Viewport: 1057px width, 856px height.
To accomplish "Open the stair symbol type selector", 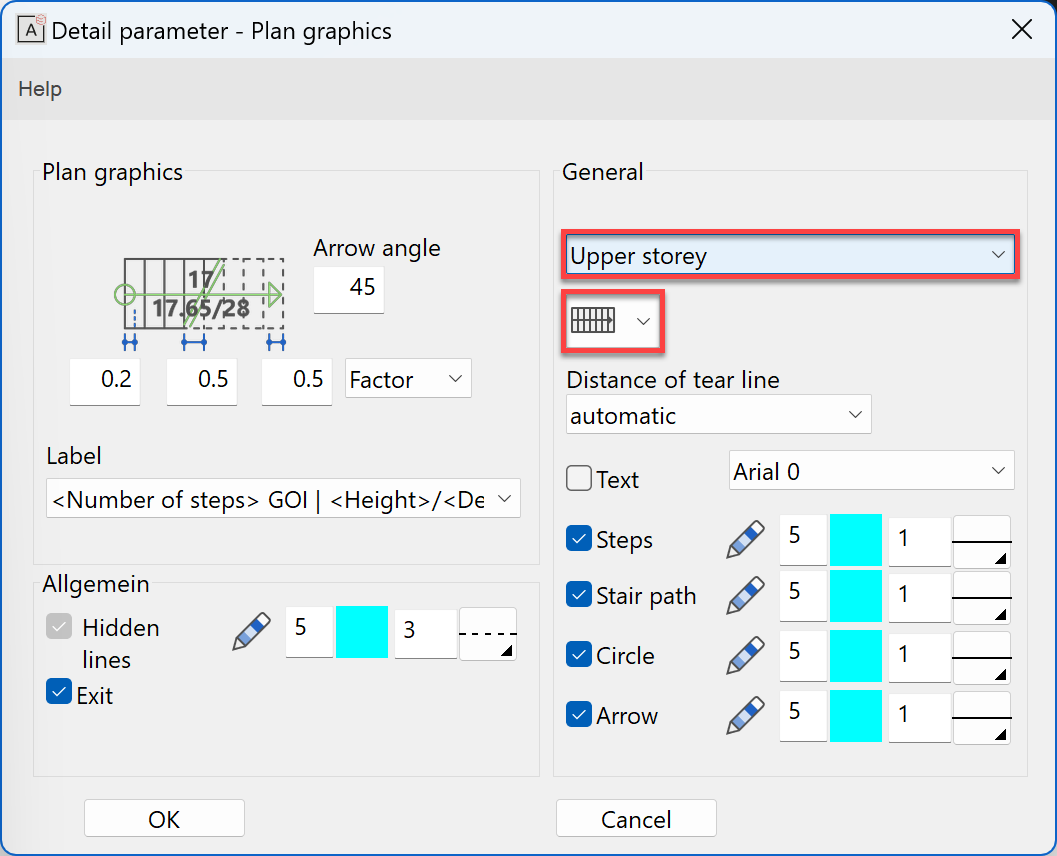I will click(x=612, y=321).
